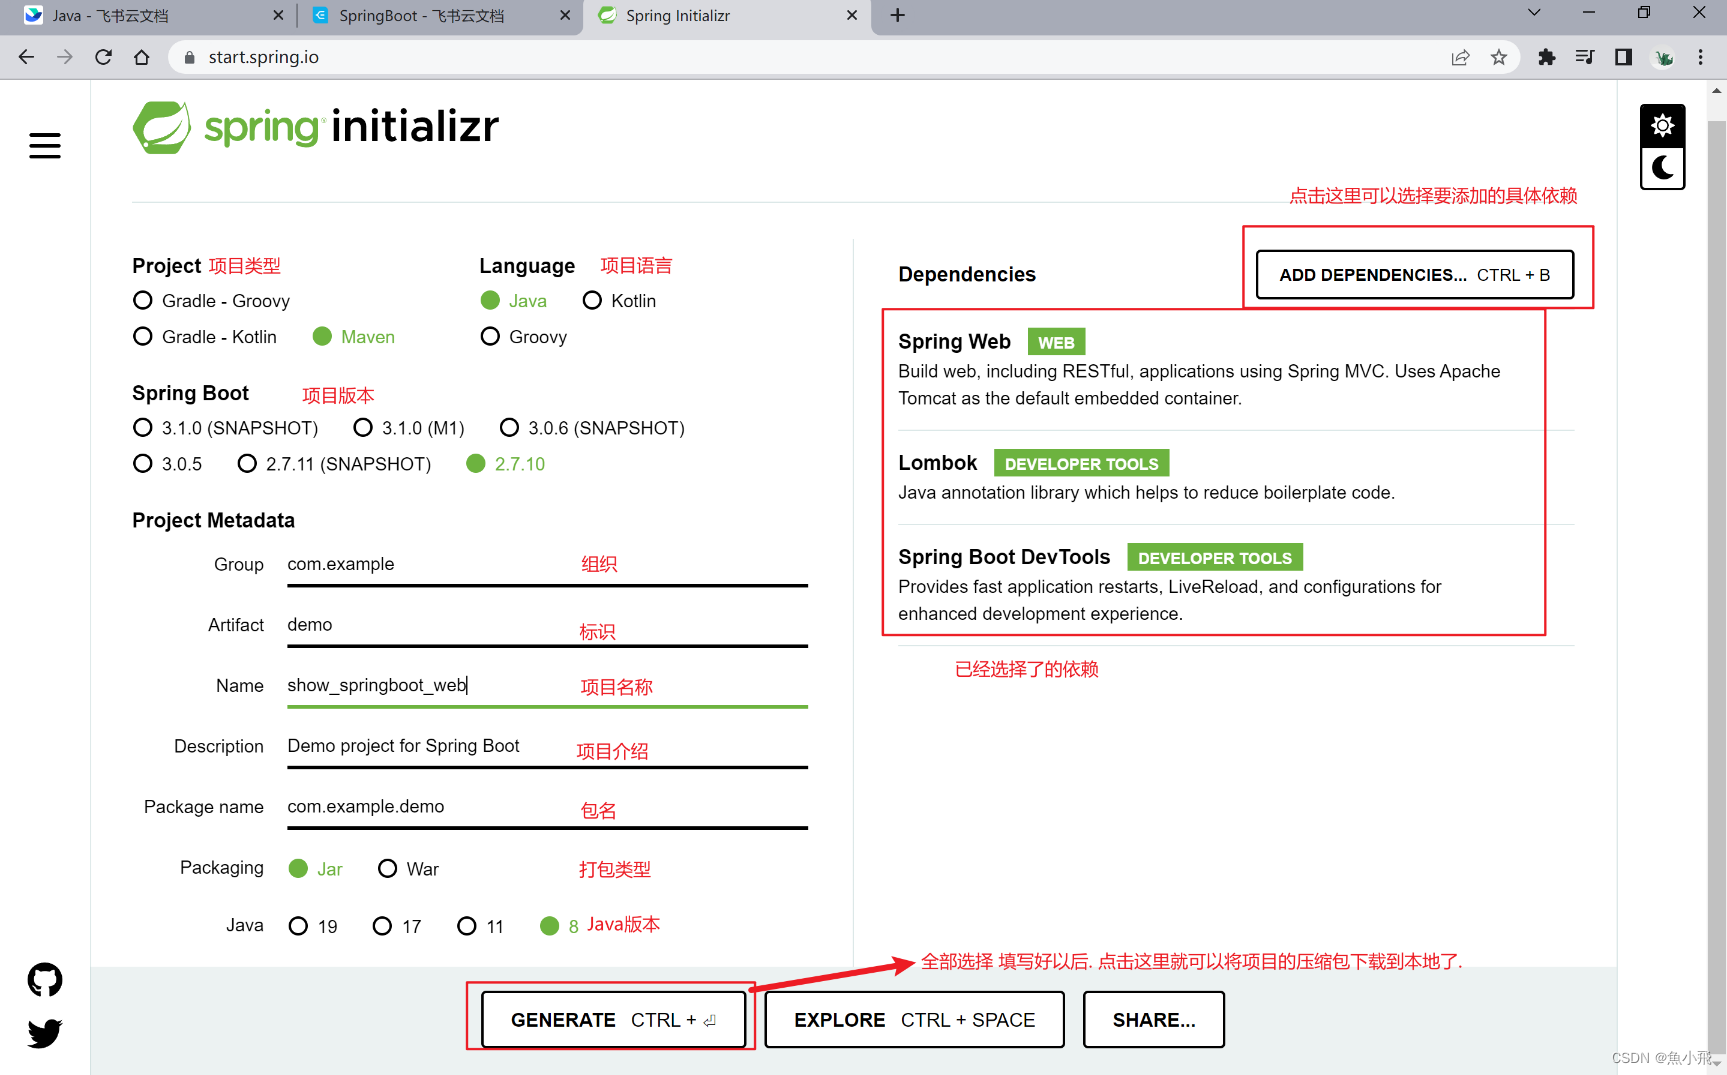Set packaging to War
The image size is (1727, 1075).
pyautogui.click(x=409, y=869)
